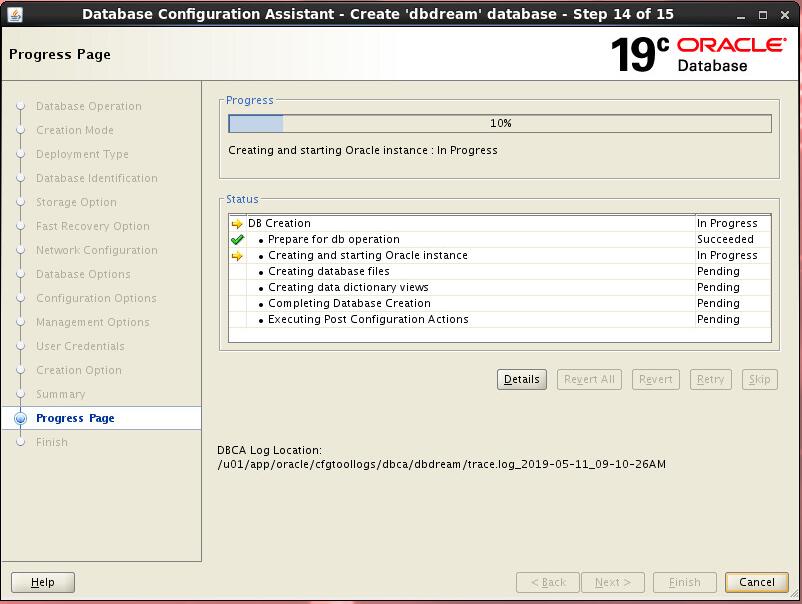The width and height of the screenshot is (802, 604).
Task: Click the 10% progress bar
Action: [500, 124]
